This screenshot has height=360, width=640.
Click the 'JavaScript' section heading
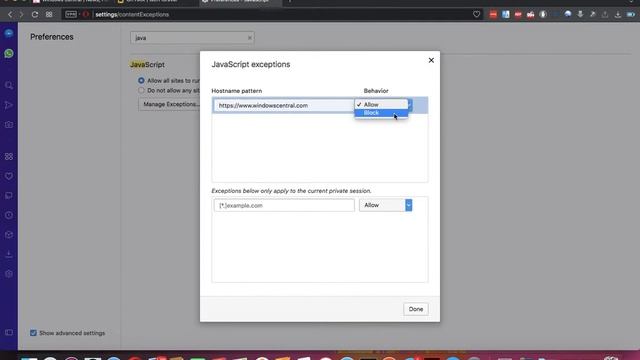pyautogui.click(x=147, y=64)
